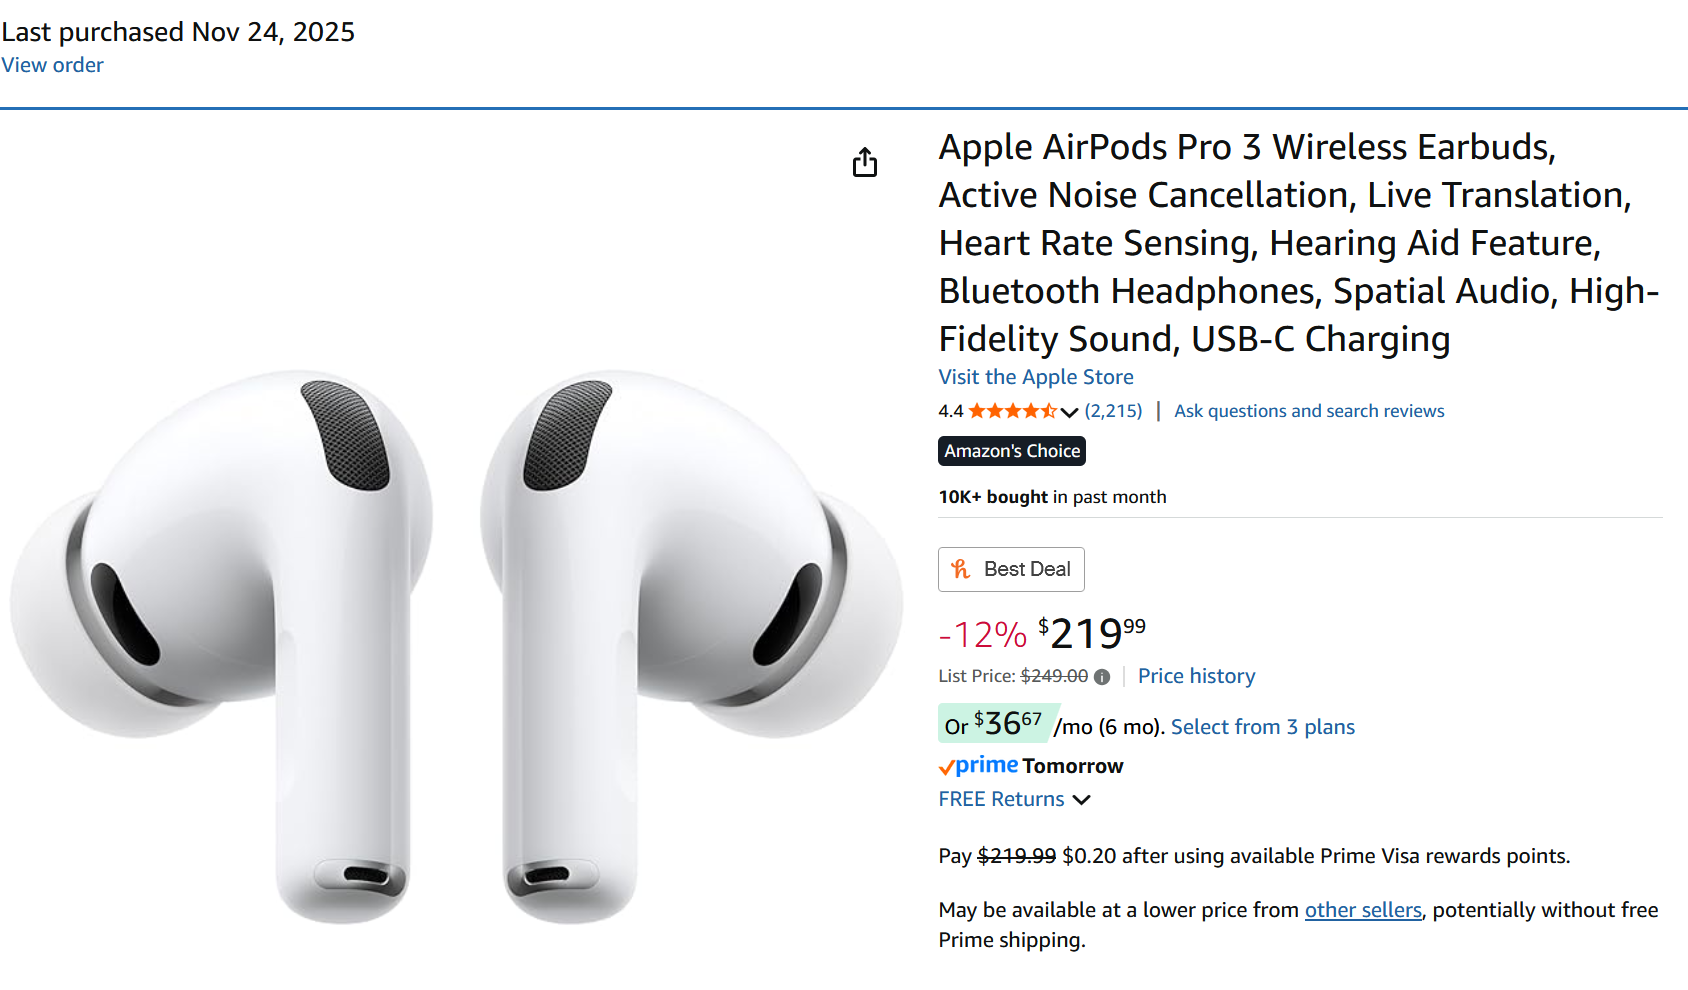Click Select from 3 plans
The height and width of the screenshot is (990, 1688).
pyautogui.click(x=1262, y=727)
